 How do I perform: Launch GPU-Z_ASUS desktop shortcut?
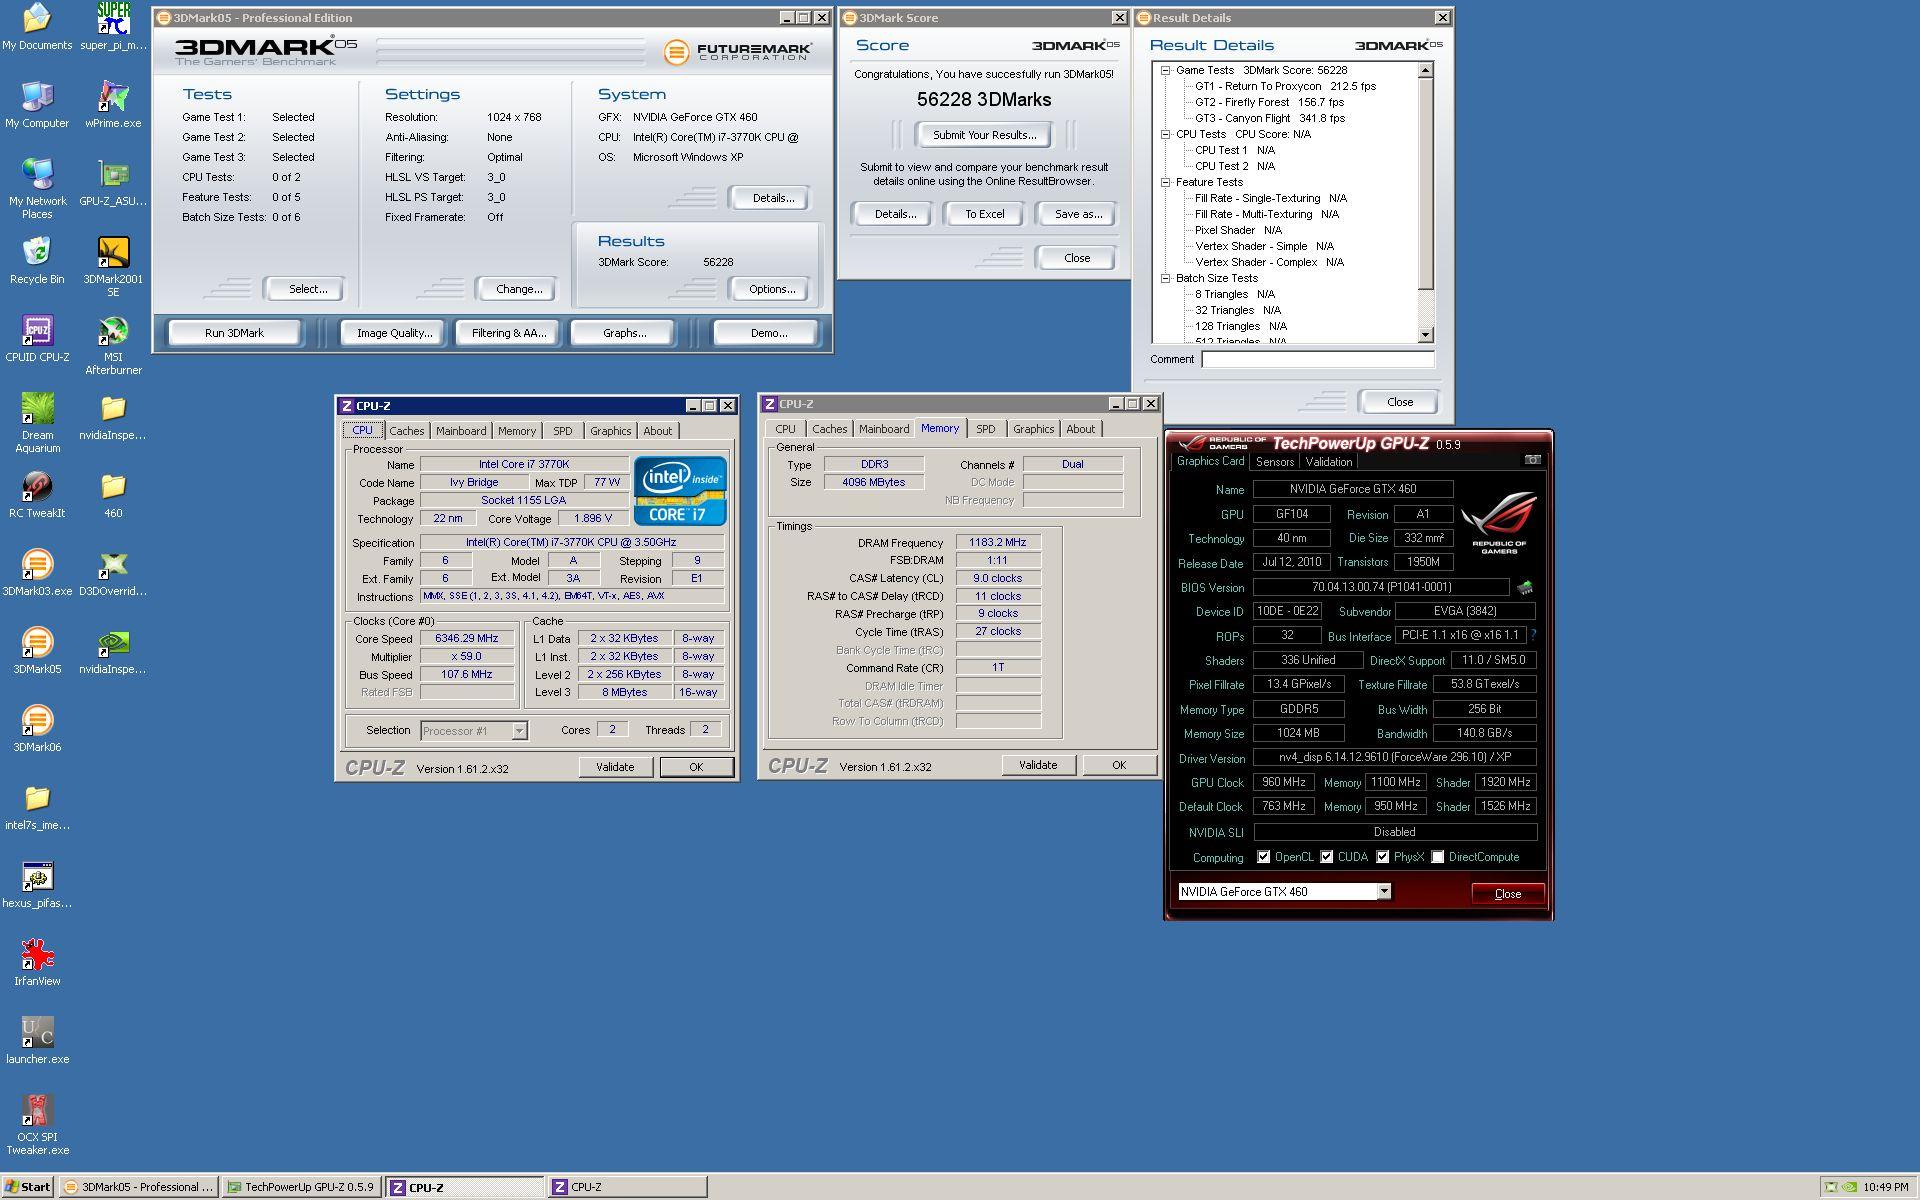pos(113,183)
